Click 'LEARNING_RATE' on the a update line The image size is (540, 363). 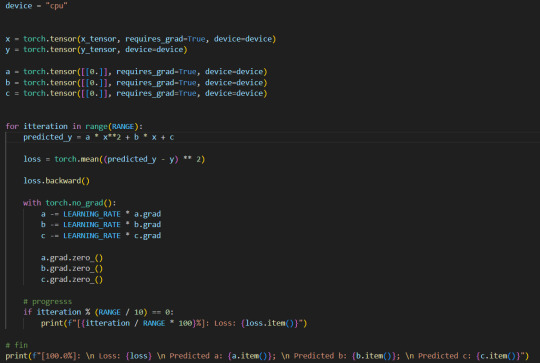pyautogui.click(x=92, y=214)
